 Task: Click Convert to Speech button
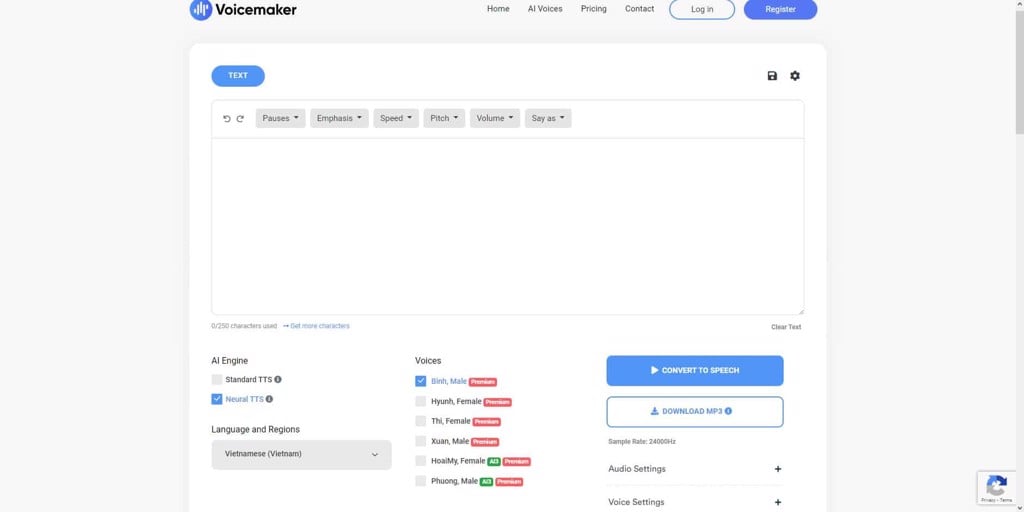coord(695,370)
